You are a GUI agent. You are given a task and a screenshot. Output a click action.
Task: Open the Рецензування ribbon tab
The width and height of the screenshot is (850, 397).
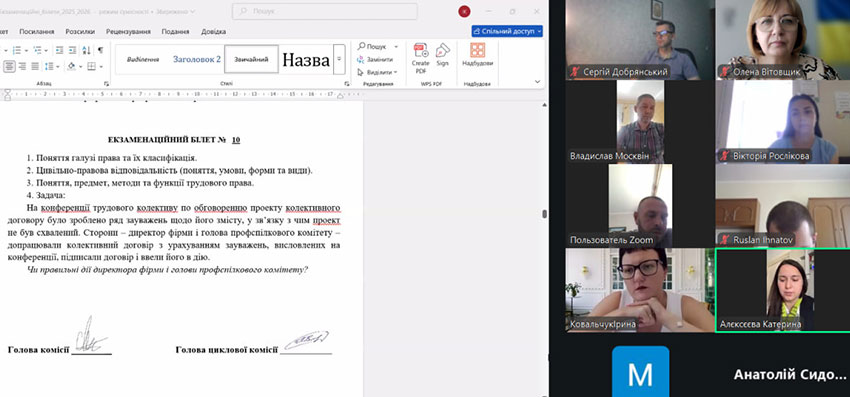(x=128, y=31)
